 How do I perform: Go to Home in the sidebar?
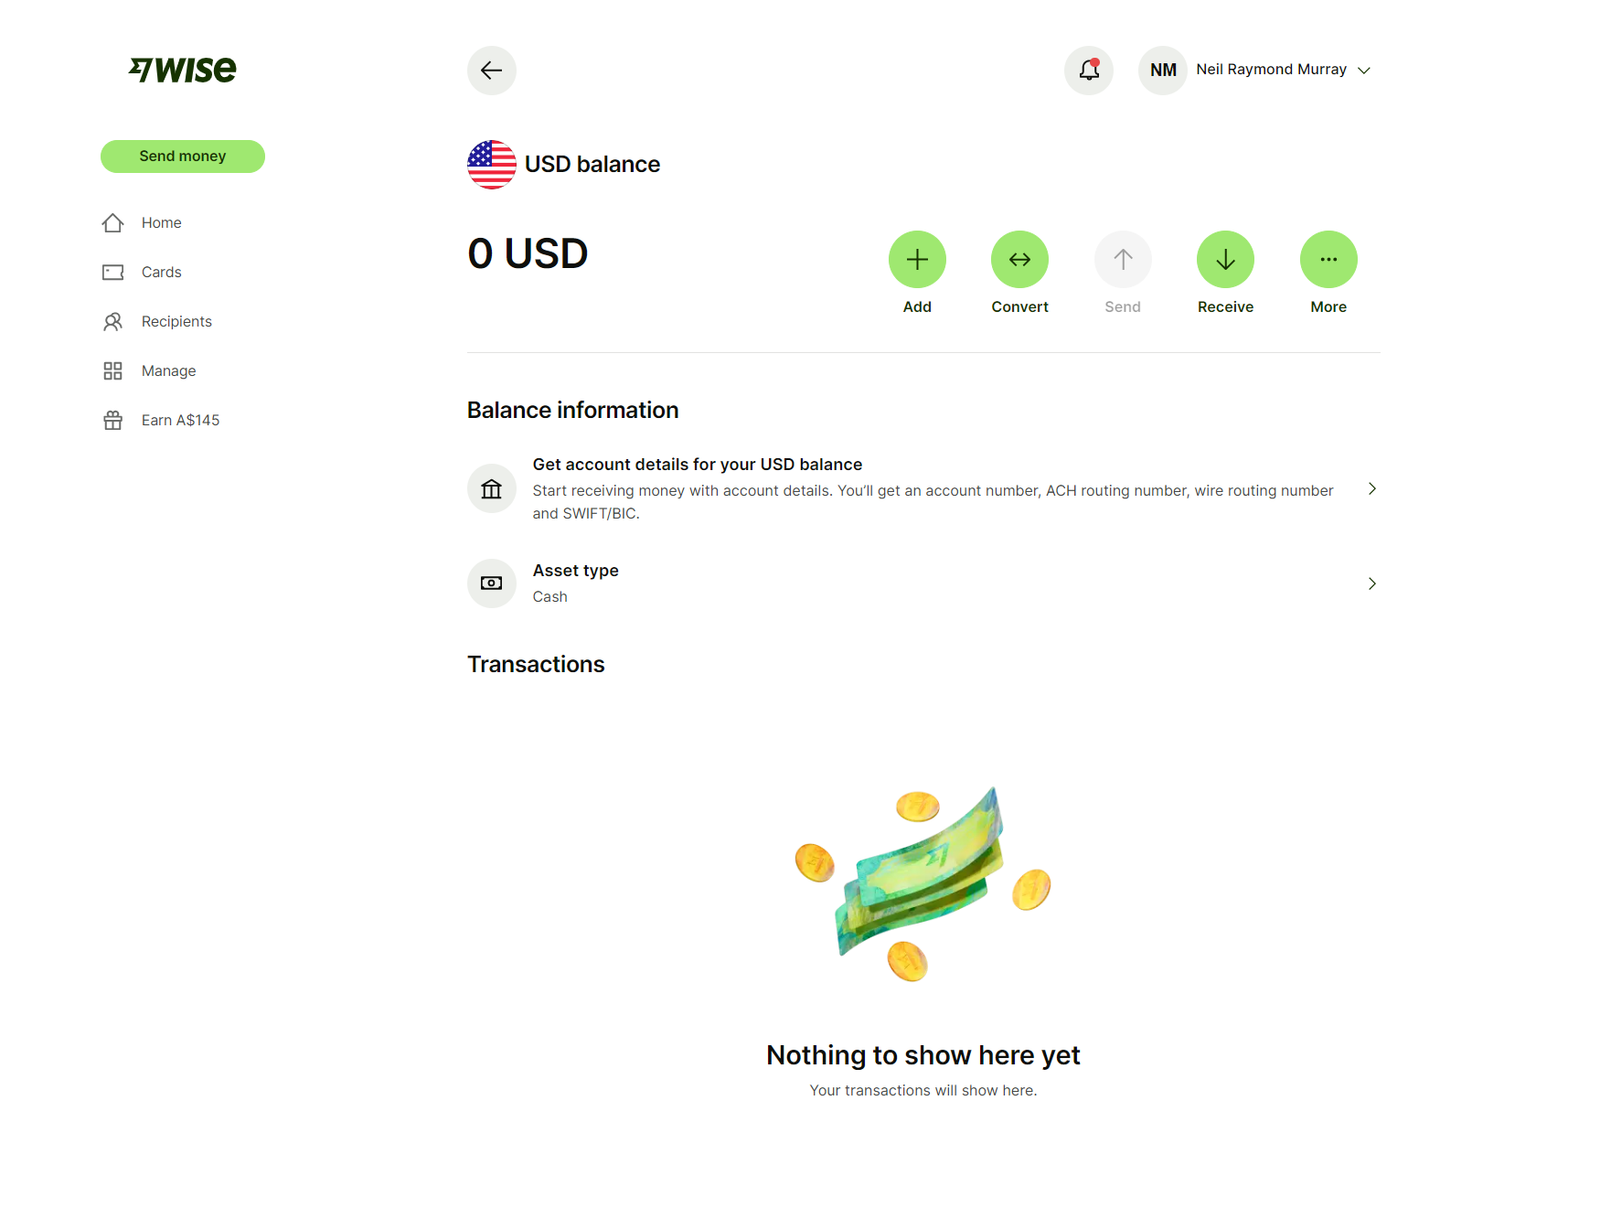pos(161,223)
